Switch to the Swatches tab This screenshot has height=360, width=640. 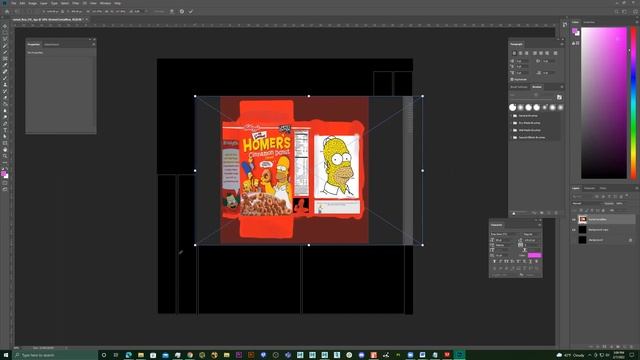point(589,22)
